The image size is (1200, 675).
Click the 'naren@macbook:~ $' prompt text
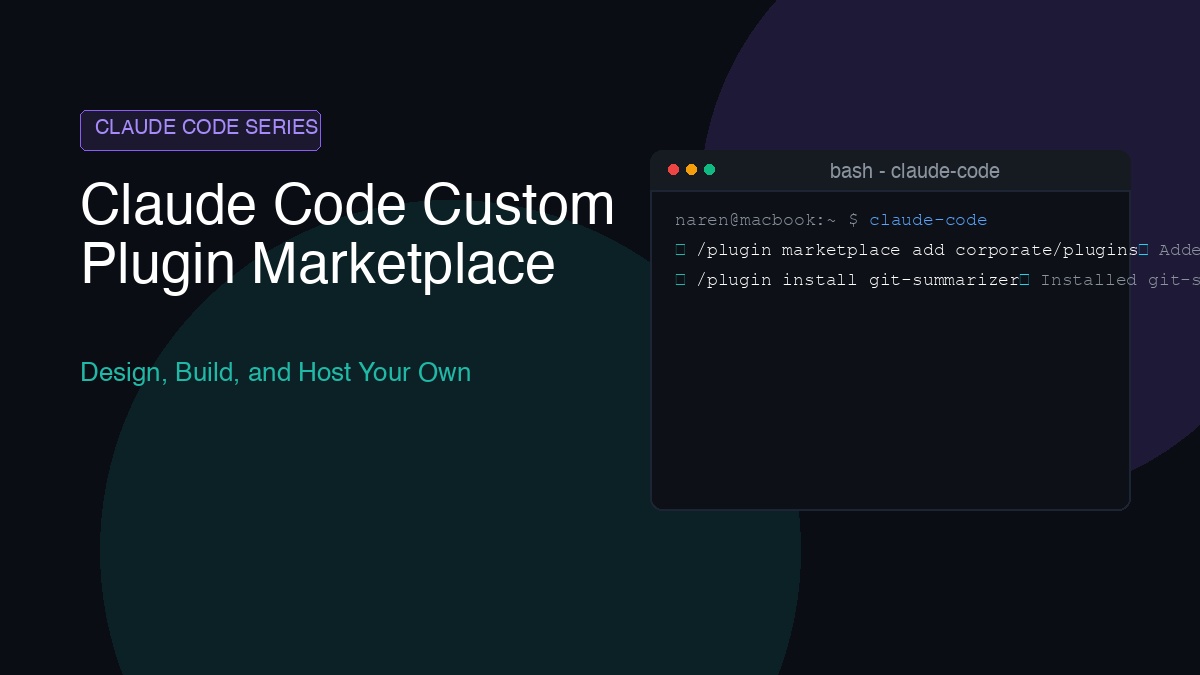pyautogui.click(x=766, y=220)
